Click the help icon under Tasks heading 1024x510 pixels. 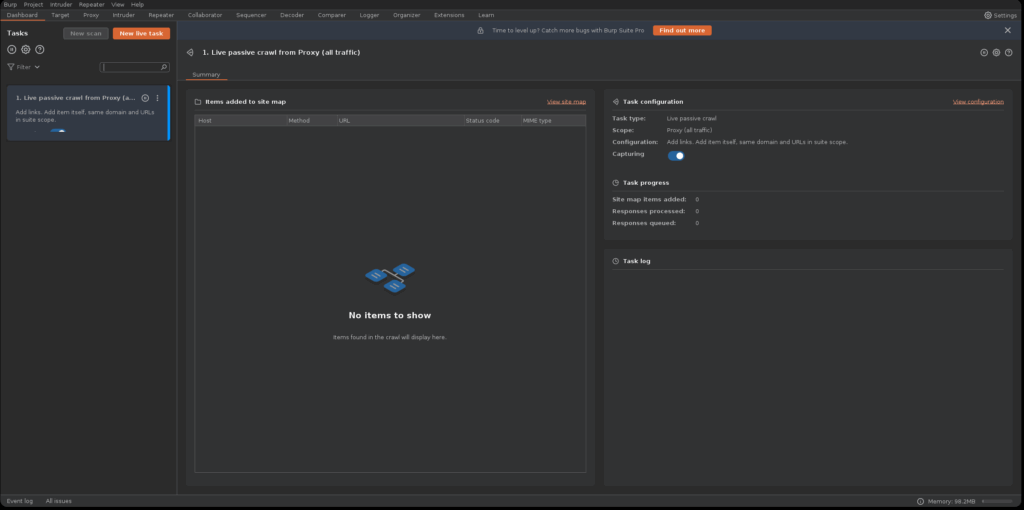click(x=39, y=49)
